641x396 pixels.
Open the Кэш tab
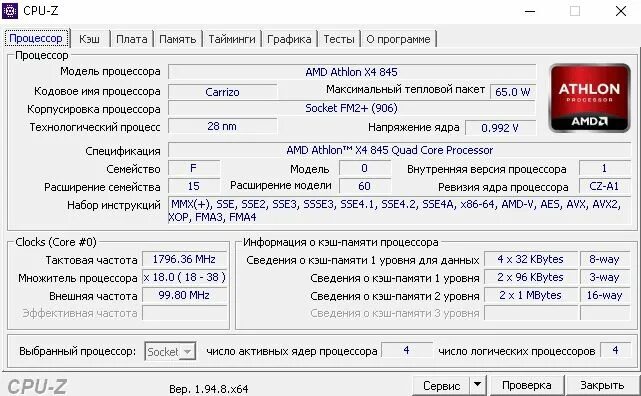tap(89, 39)
